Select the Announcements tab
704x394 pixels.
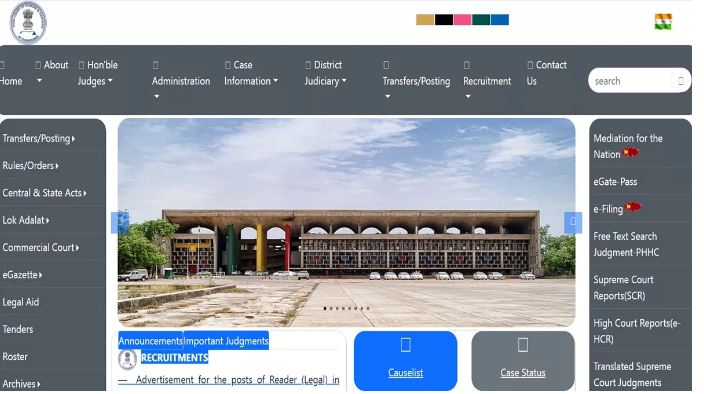click(x=150, y=341)
